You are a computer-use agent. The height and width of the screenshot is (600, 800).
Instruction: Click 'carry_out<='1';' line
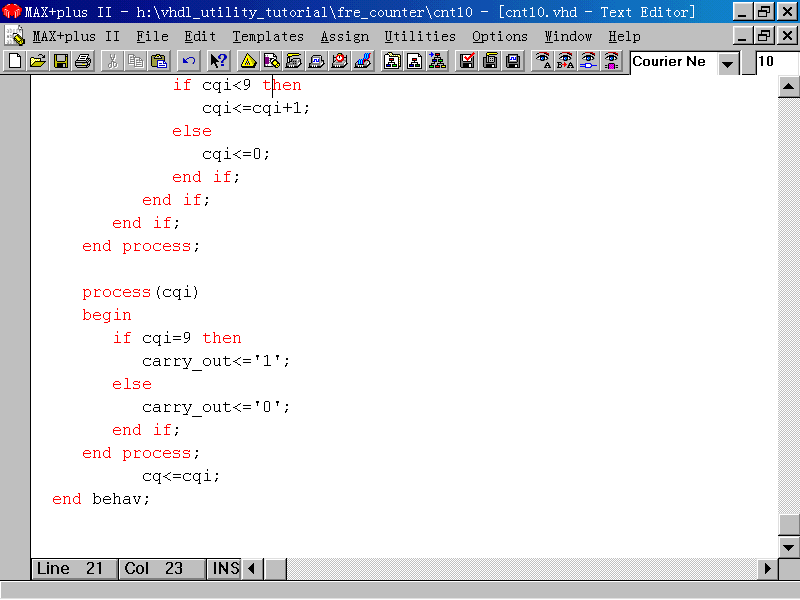coord(216,361)
